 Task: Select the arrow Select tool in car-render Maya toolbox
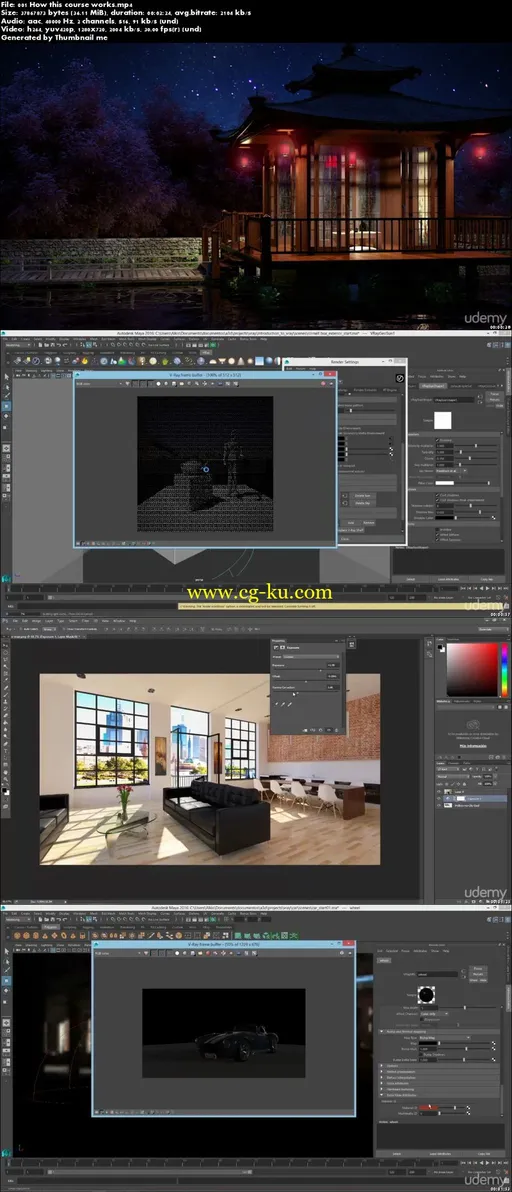[6, 949]
